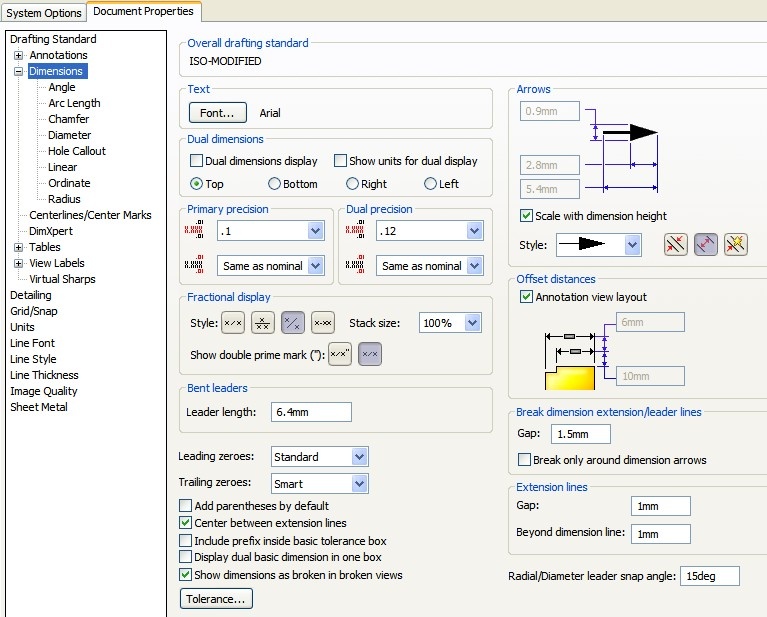Click the leader snap angle 15deg field
This screenshot has width=767, height=617.
tap(710, 576)
